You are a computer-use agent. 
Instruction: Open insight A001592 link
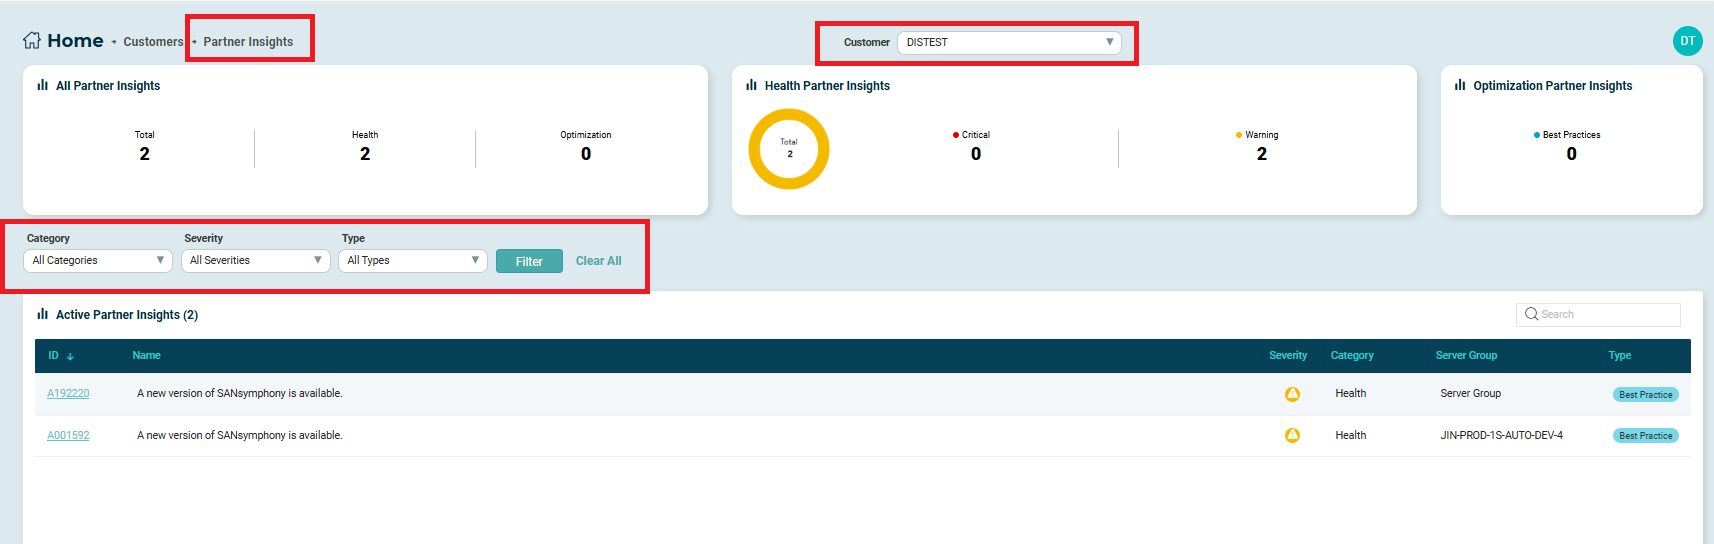click(x=68, y=436)
